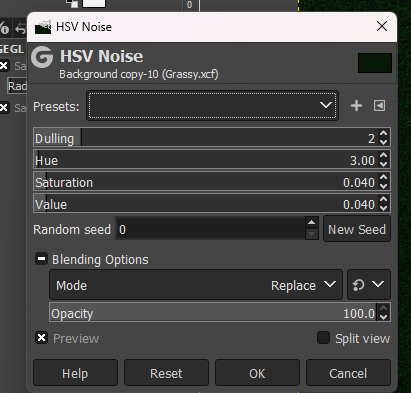This screenshot has width=411, height=393.
Task: Decrease Saturation using its down arrow
Action: [x=384, y=186]
